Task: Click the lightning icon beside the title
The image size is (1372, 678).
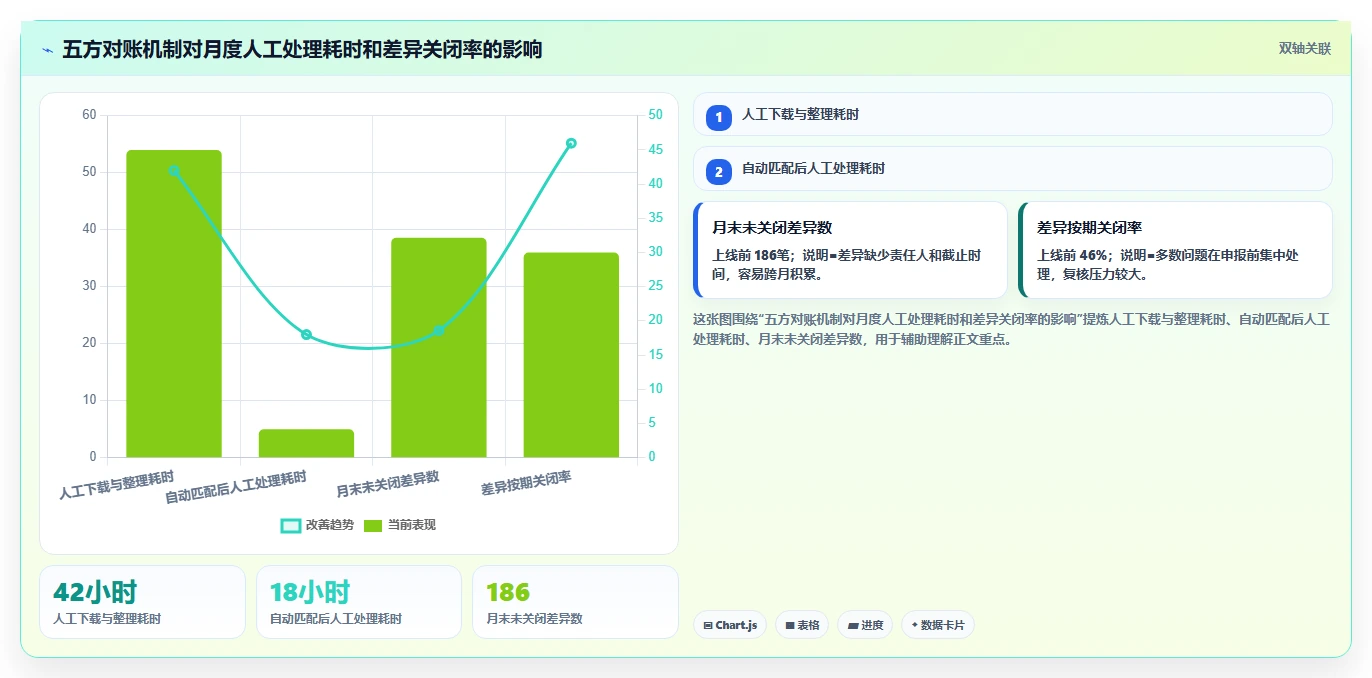Action: (47, 50)
